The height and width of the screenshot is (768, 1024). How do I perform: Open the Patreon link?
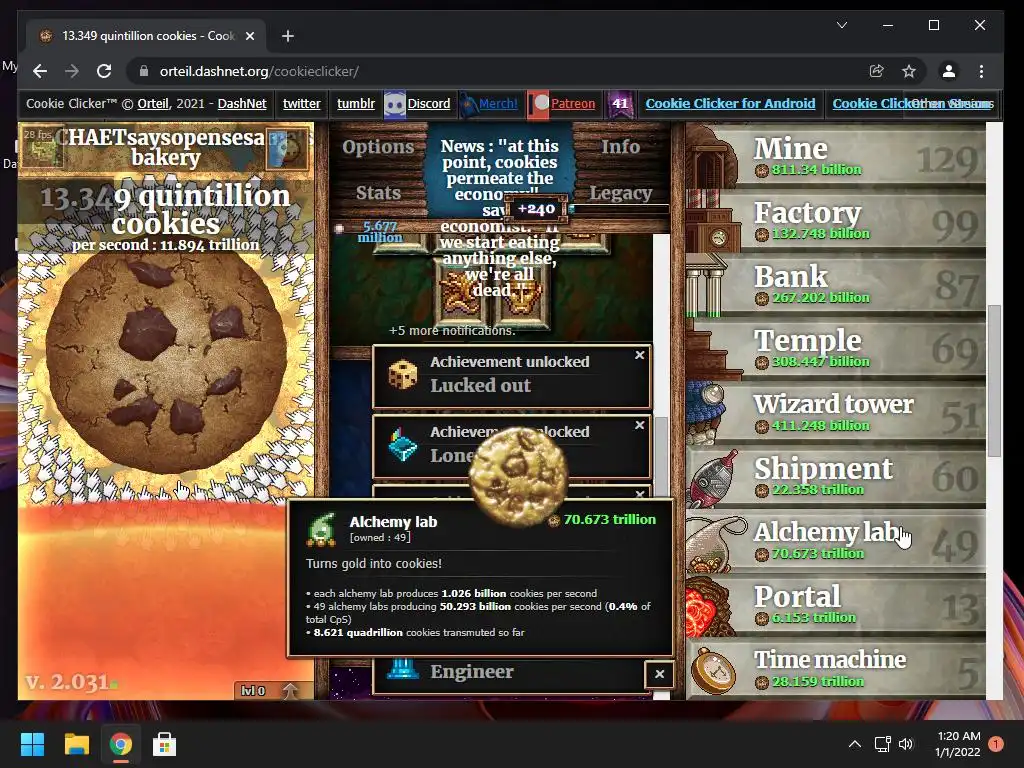[573, 103]
